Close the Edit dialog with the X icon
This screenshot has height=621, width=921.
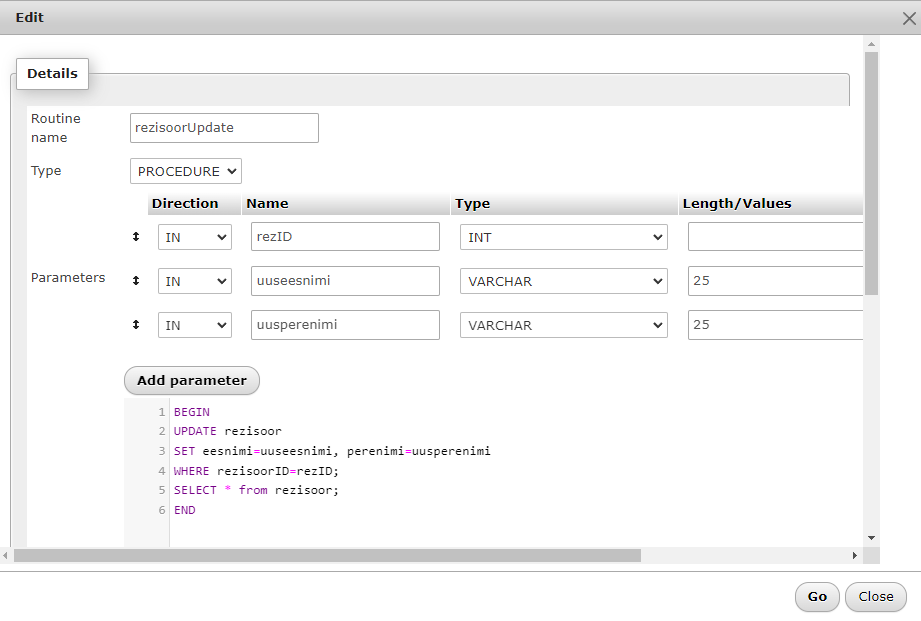coord(909,19)
